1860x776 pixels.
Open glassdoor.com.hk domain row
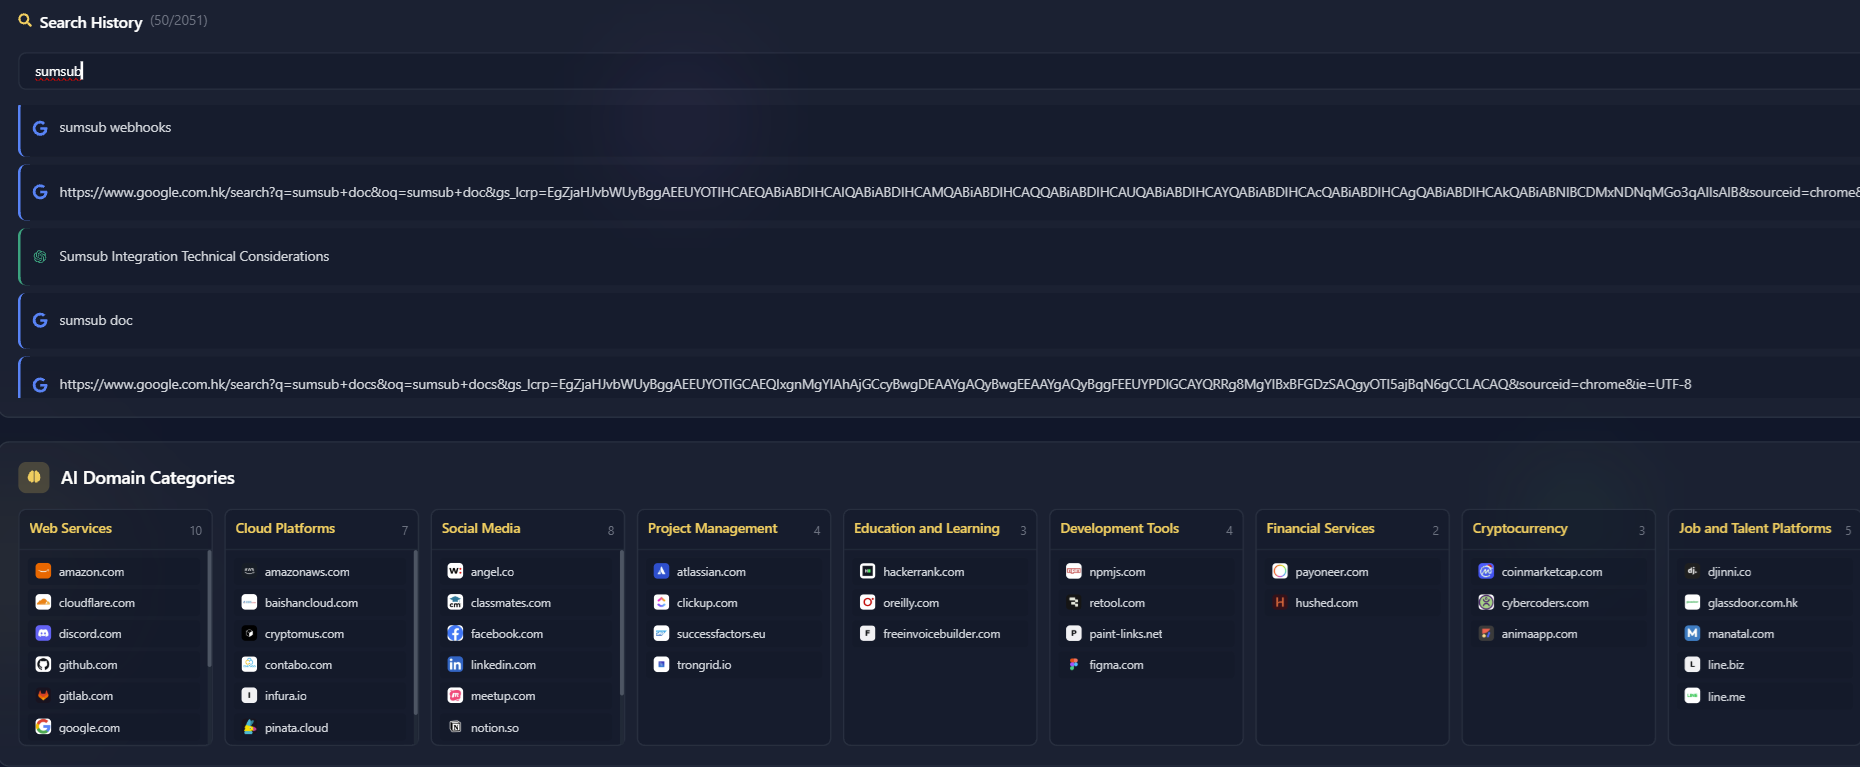1764,603
